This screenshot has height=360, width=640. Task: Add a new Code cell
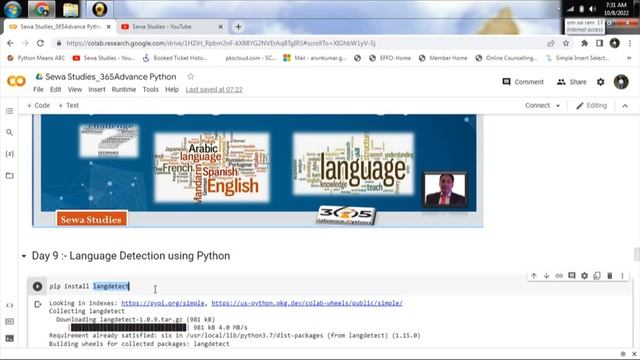(x=38, y=105)
